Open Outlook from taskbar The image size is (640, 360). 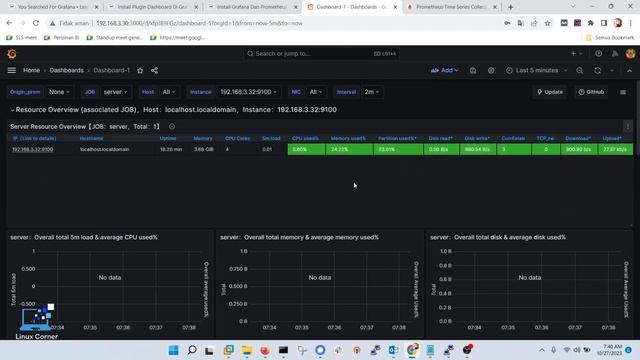pyautogui.click(x=393, y=350)
